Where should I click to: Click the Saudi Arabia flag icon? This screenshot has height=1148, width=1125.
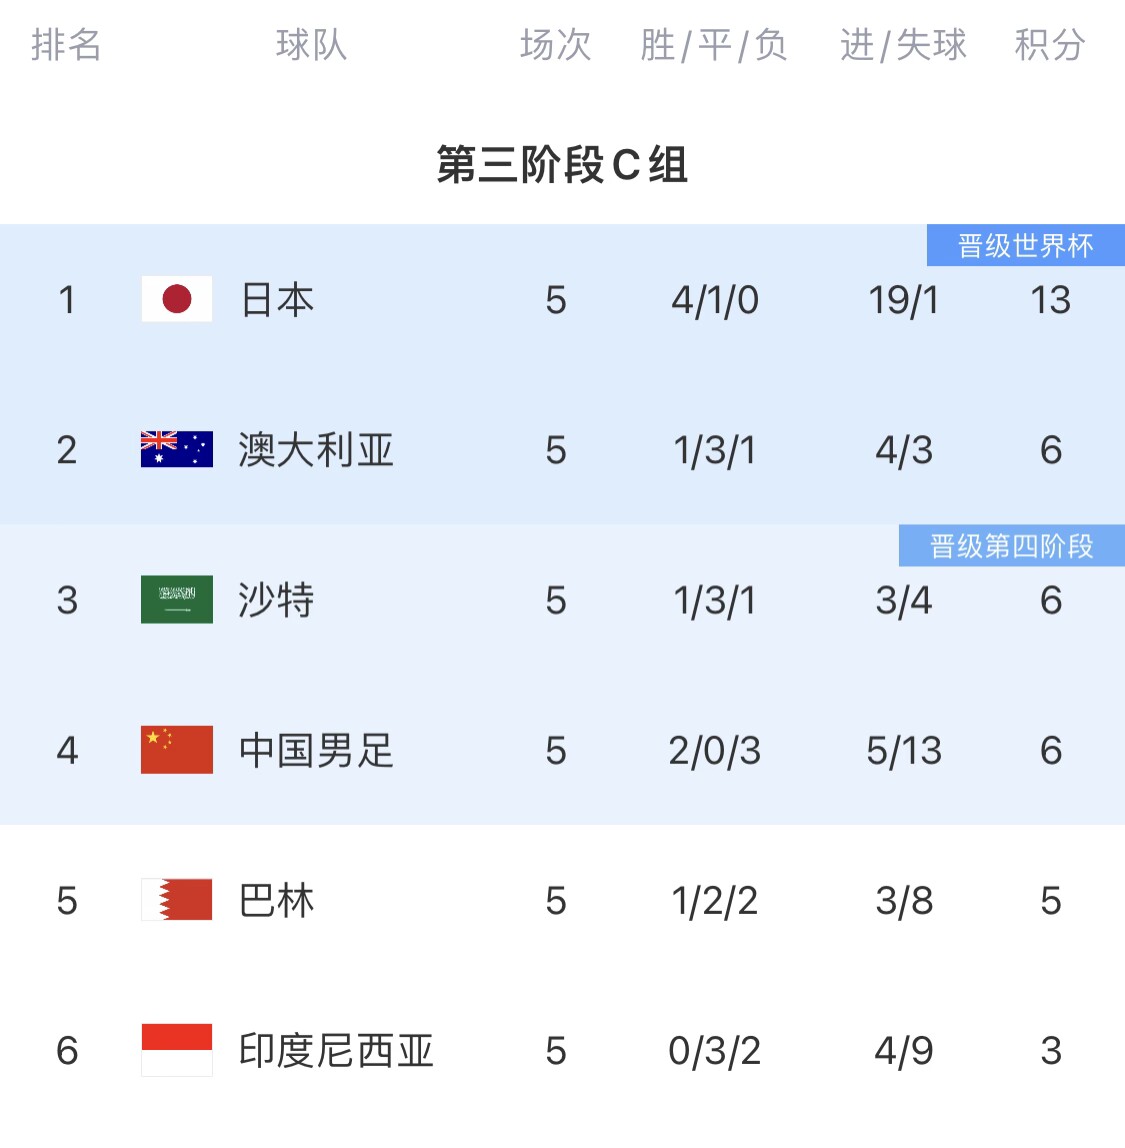(176, 600)
